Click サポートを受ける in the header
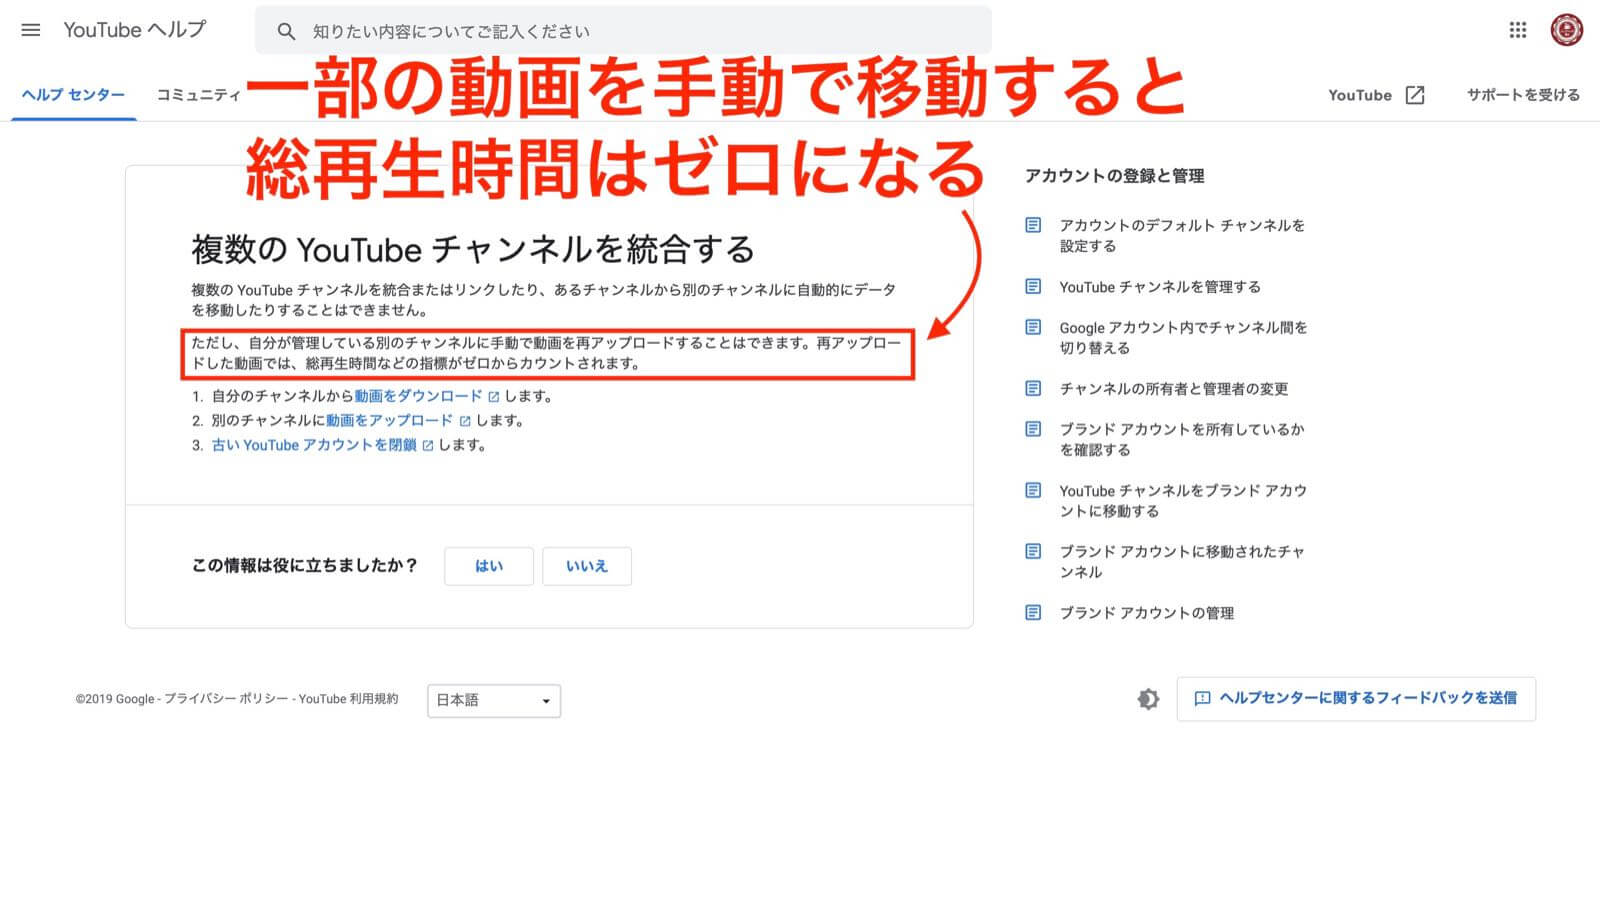The image size is (1600, 900). point(1523,95)
